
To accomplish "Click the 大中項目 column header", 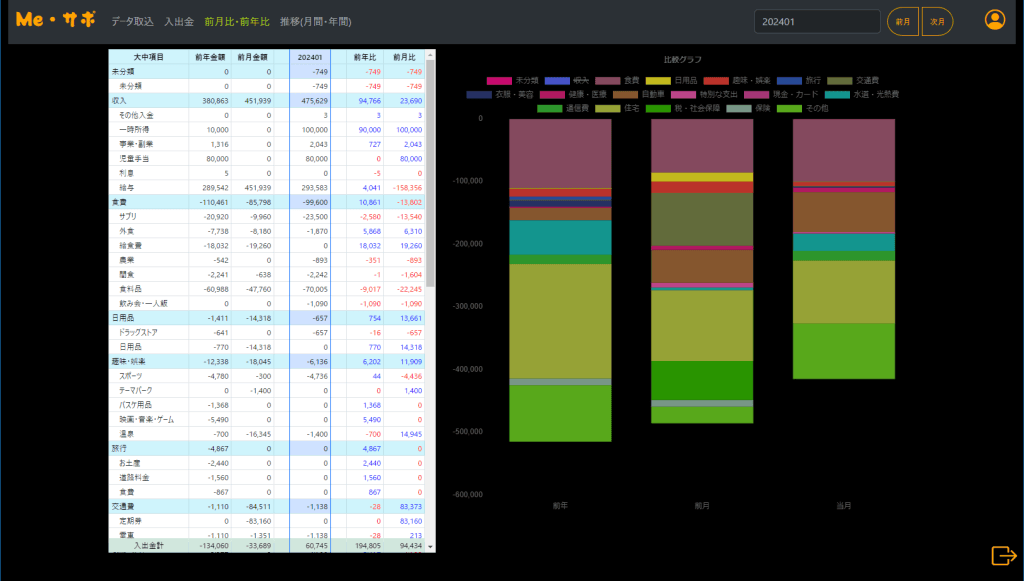I will pos(149,57).
